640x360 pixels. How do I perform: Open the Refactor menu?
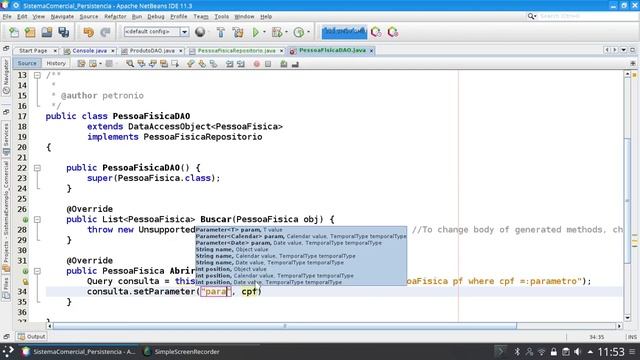click(x=115, y=17)
